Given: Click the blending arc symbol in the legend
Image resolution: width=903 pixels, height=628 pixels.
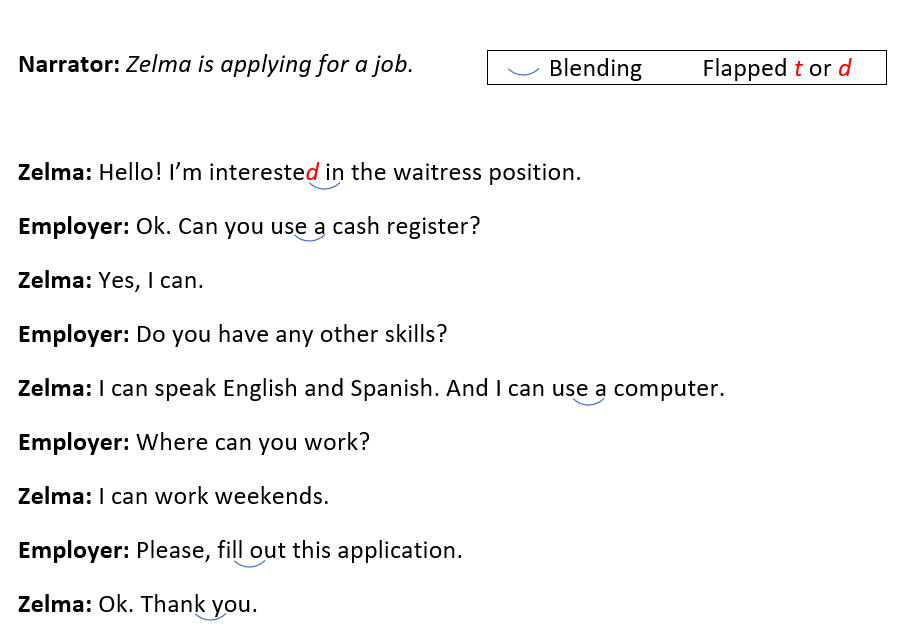Looking at the screenshot, I should coord(523,71).
